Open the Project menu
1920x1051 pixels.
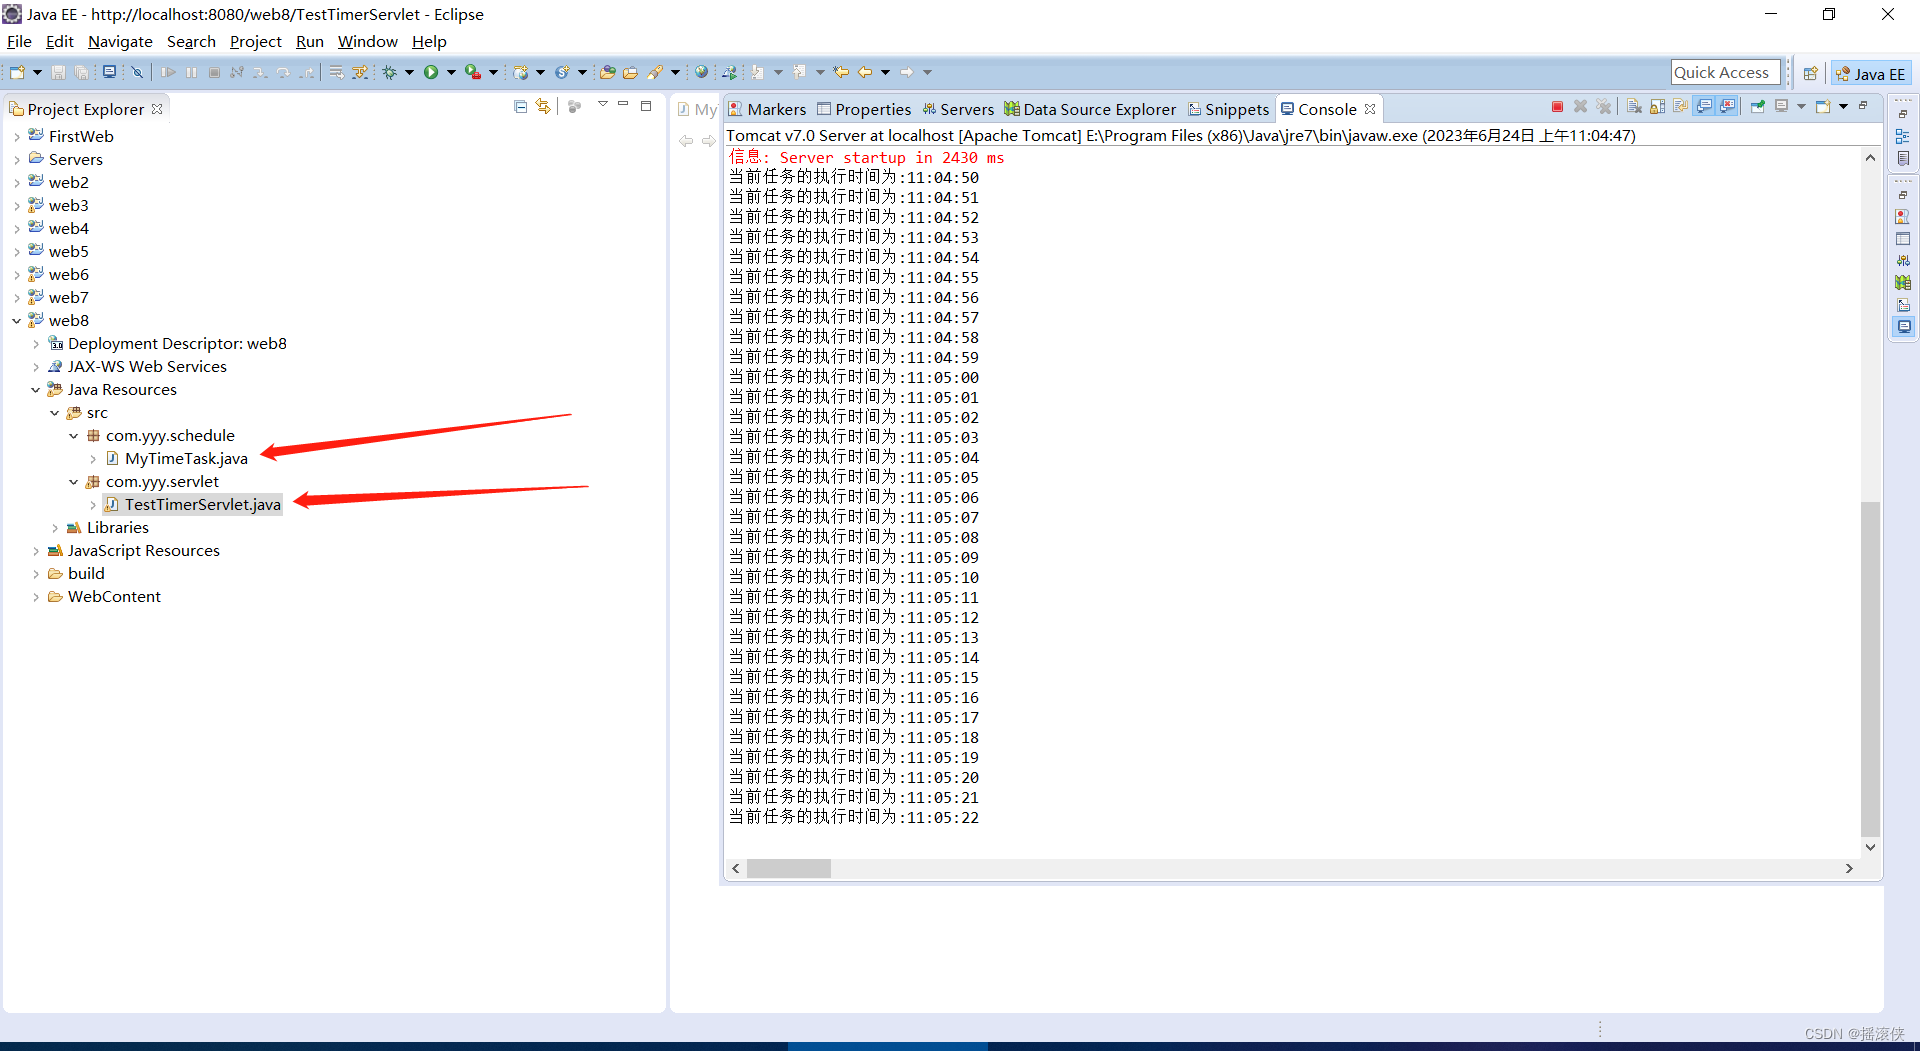point(255,42)
